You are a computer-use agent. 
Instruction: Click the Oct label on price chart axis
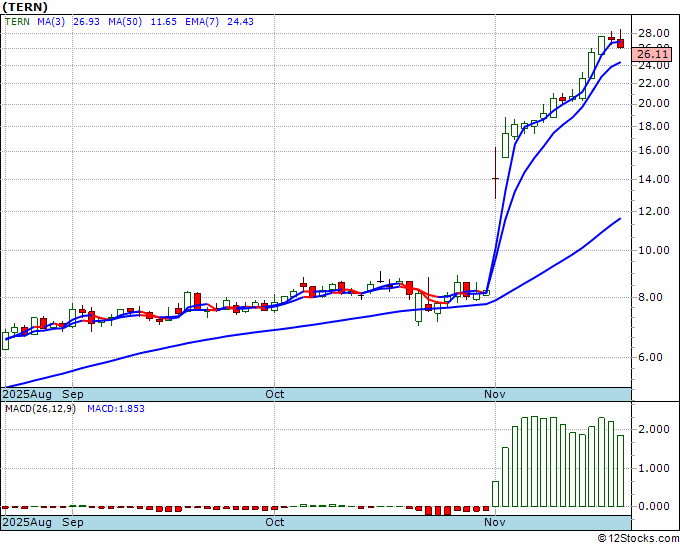tap(275, 395)
